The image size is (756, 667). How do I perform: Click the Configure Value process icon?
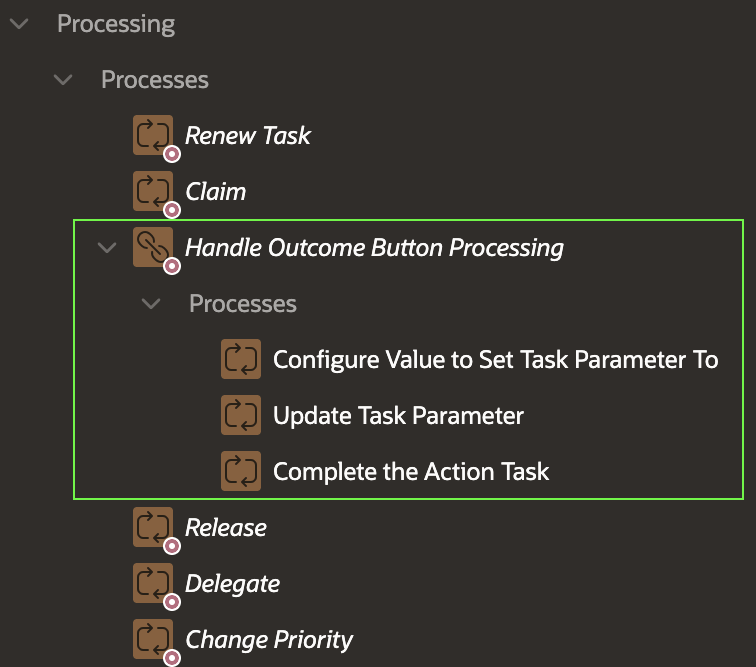click(240, 359)
